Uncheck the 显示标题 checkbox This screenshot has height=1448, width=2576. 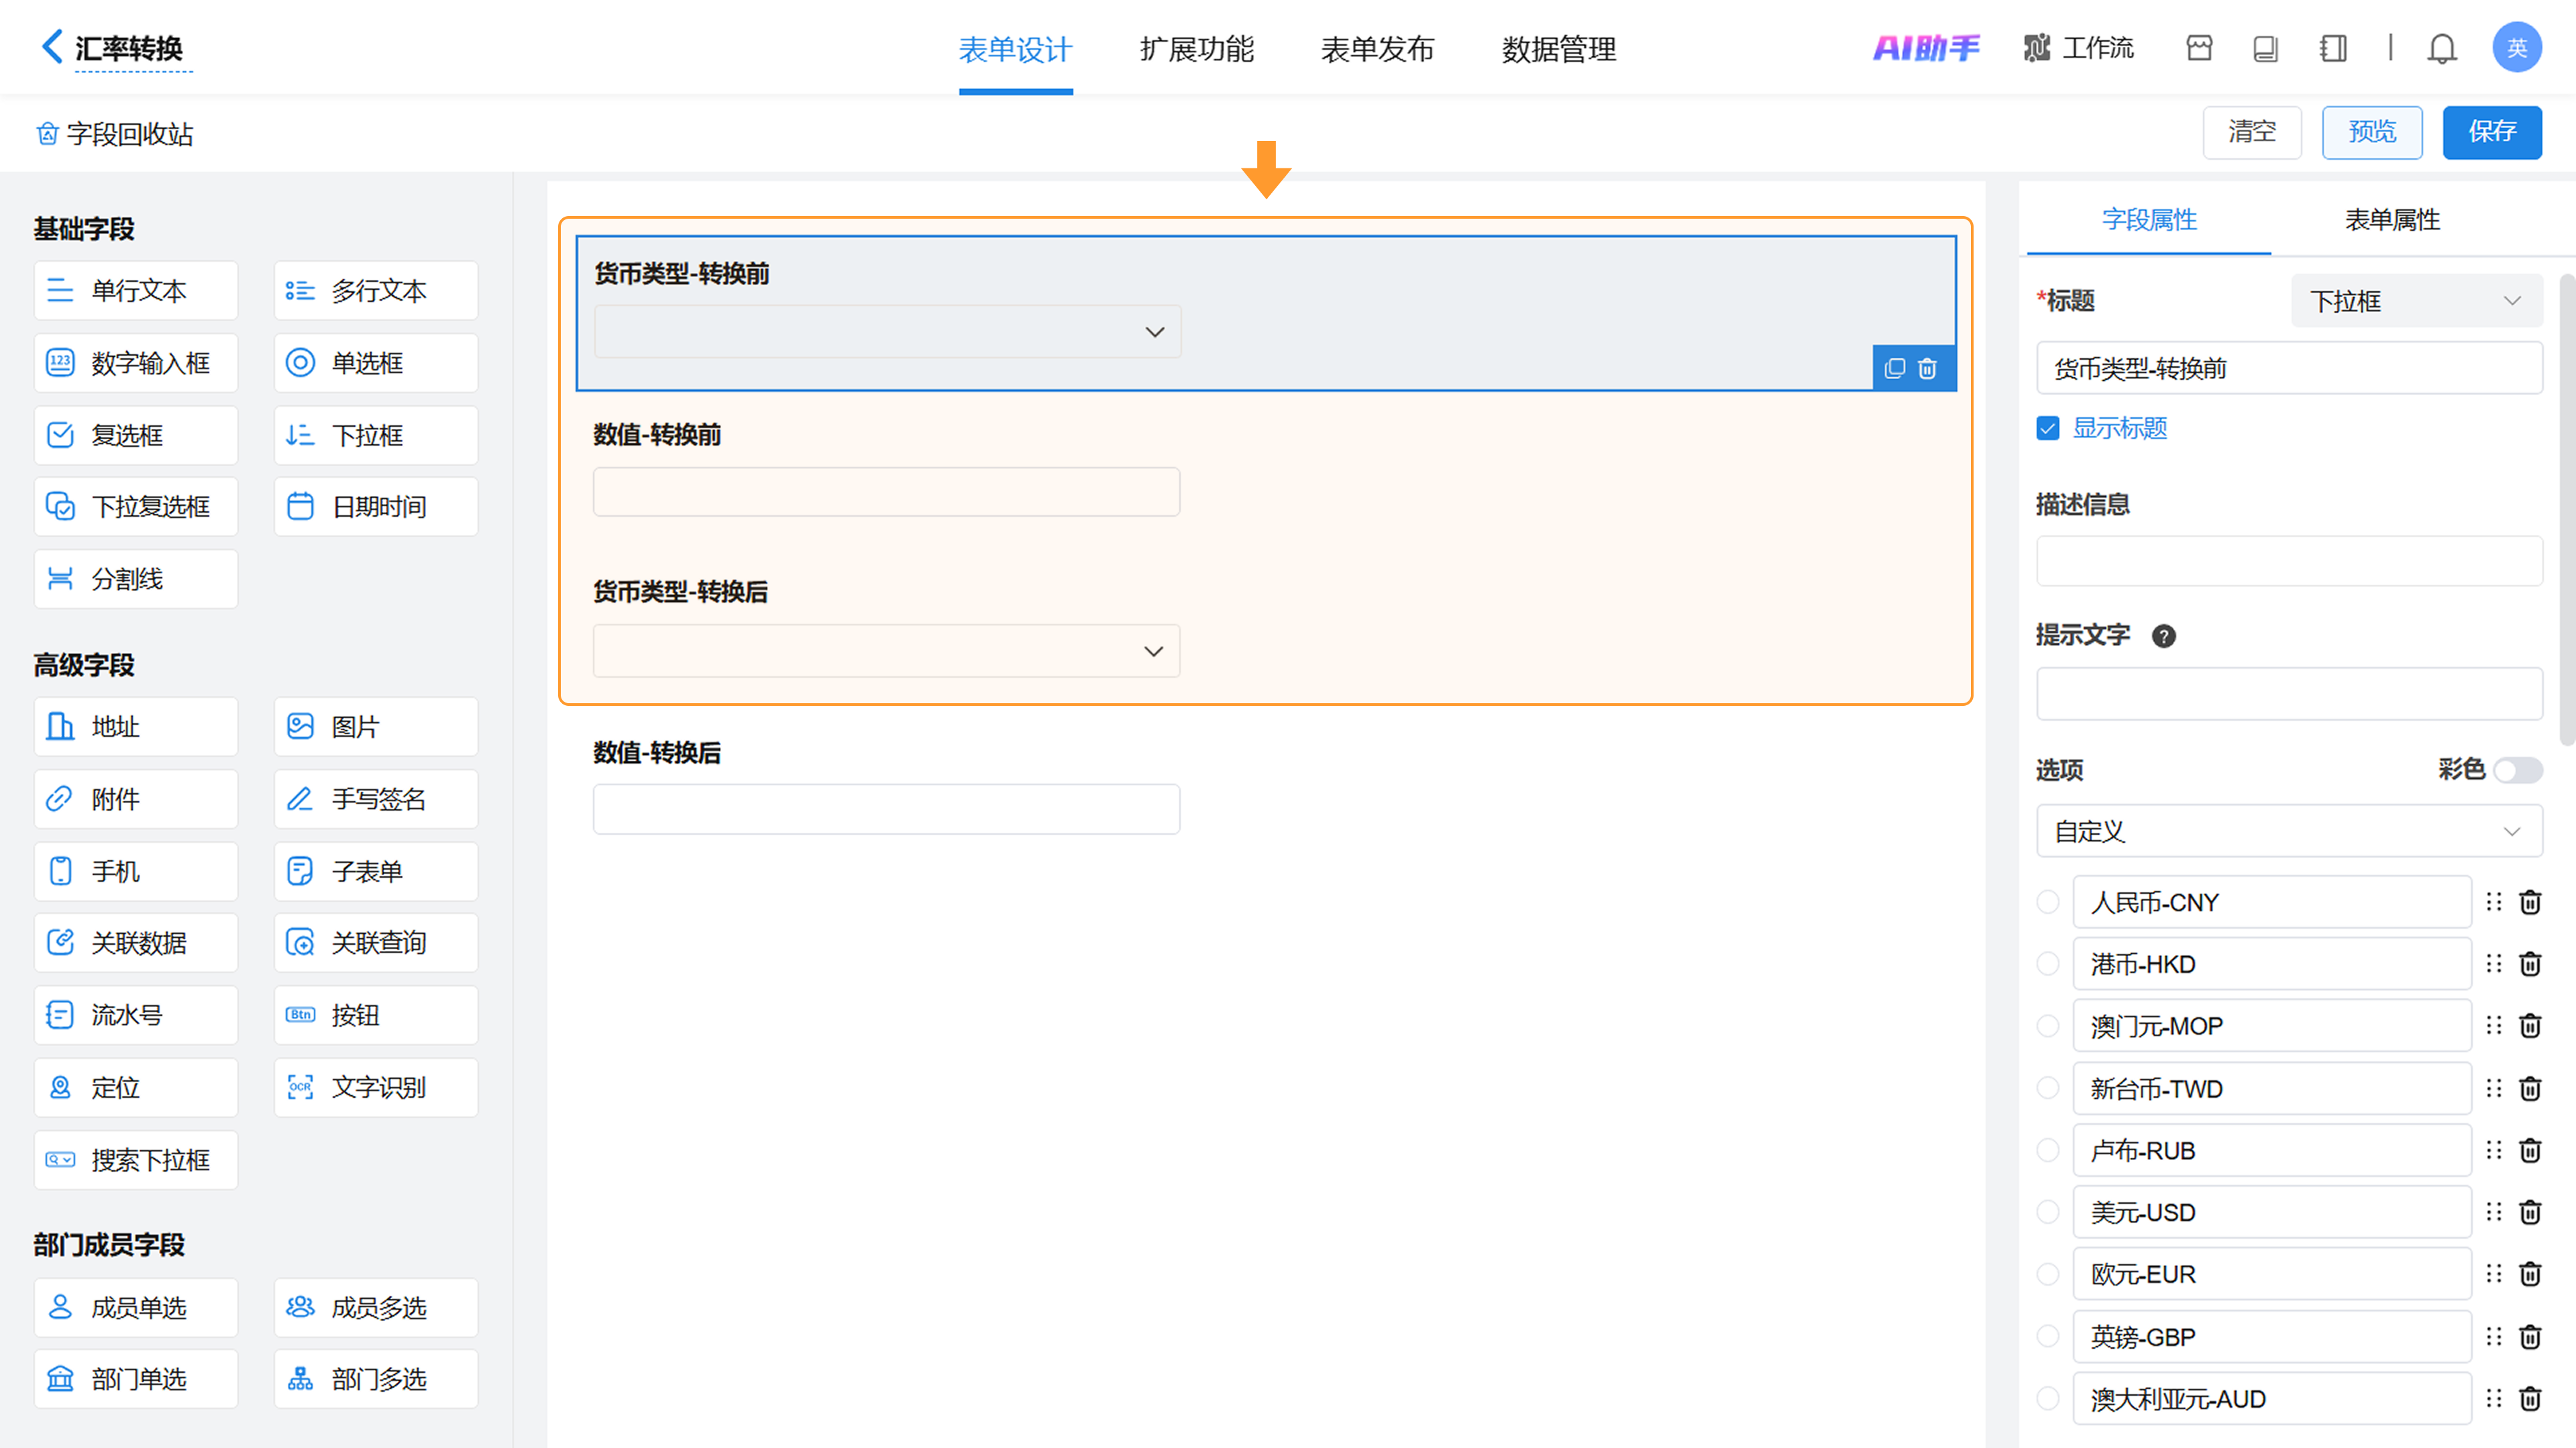point(2047,428)
